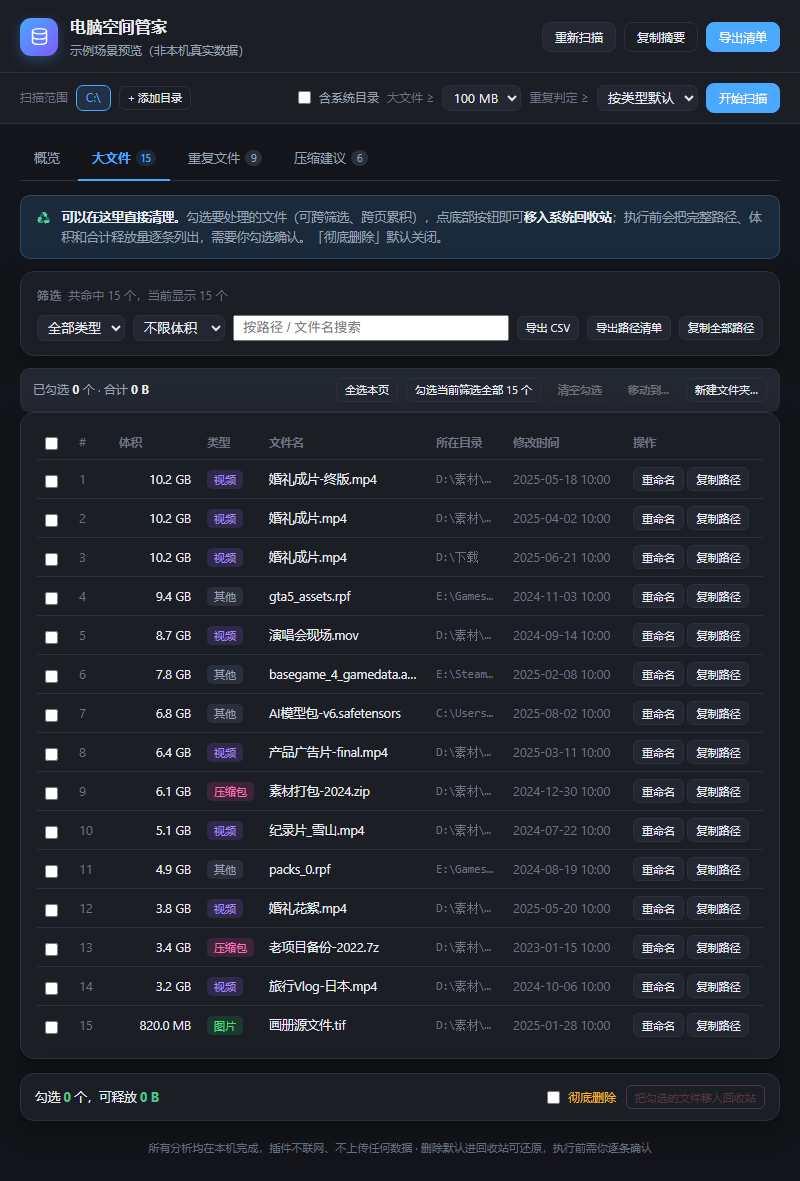Open the 重复文件 tab

(x=224, y=158)
